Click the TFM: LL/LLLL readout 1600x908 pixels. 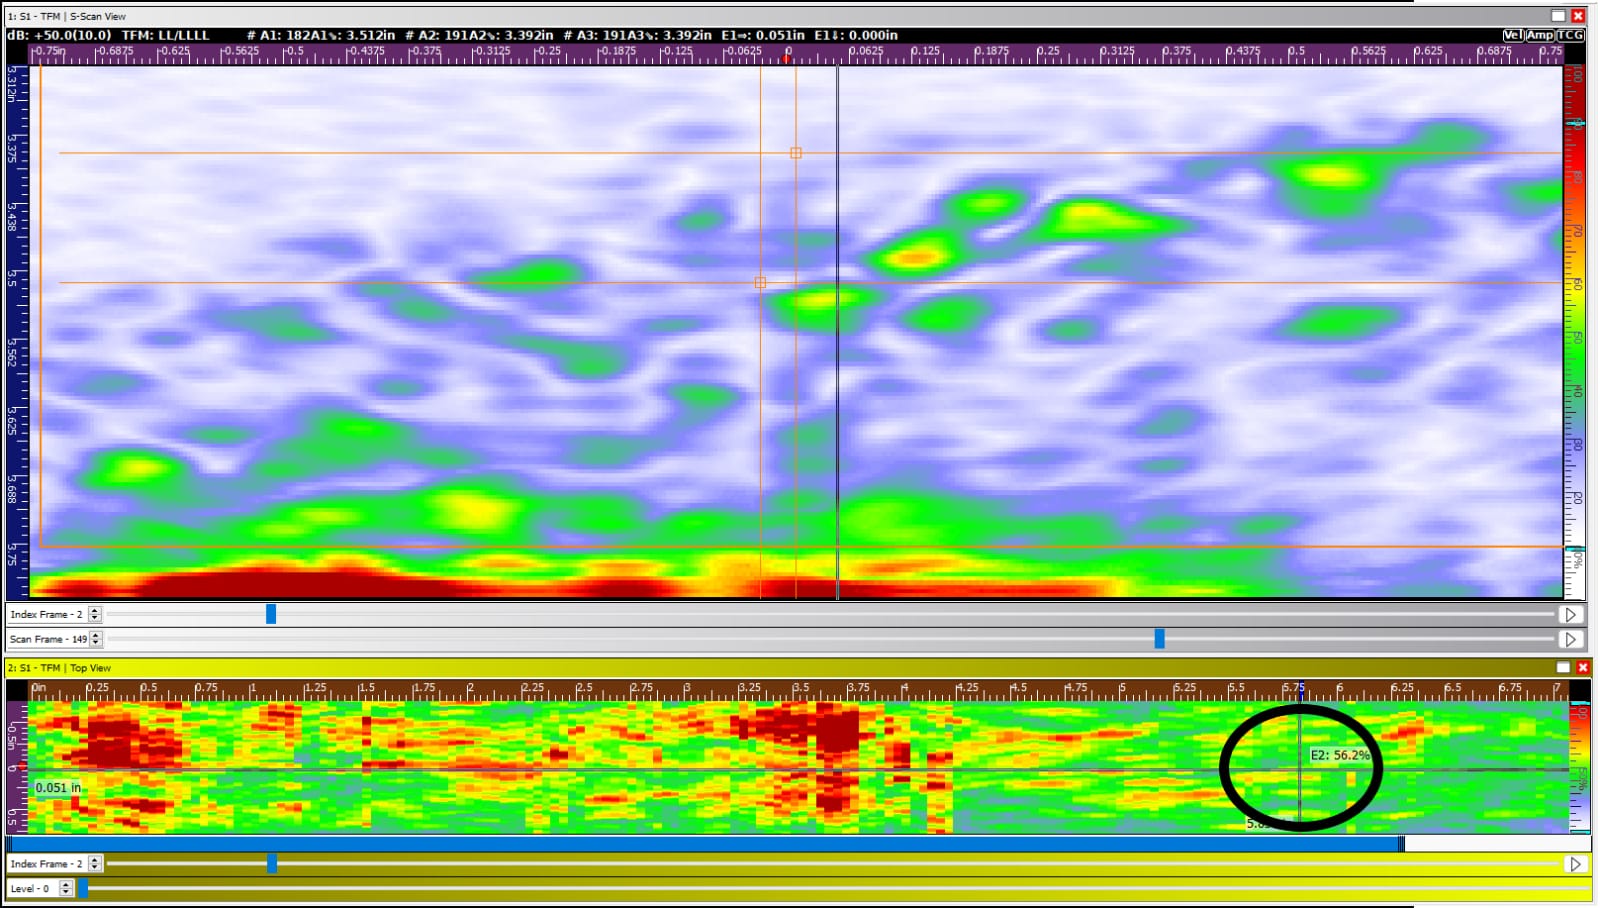pos(165,35)
